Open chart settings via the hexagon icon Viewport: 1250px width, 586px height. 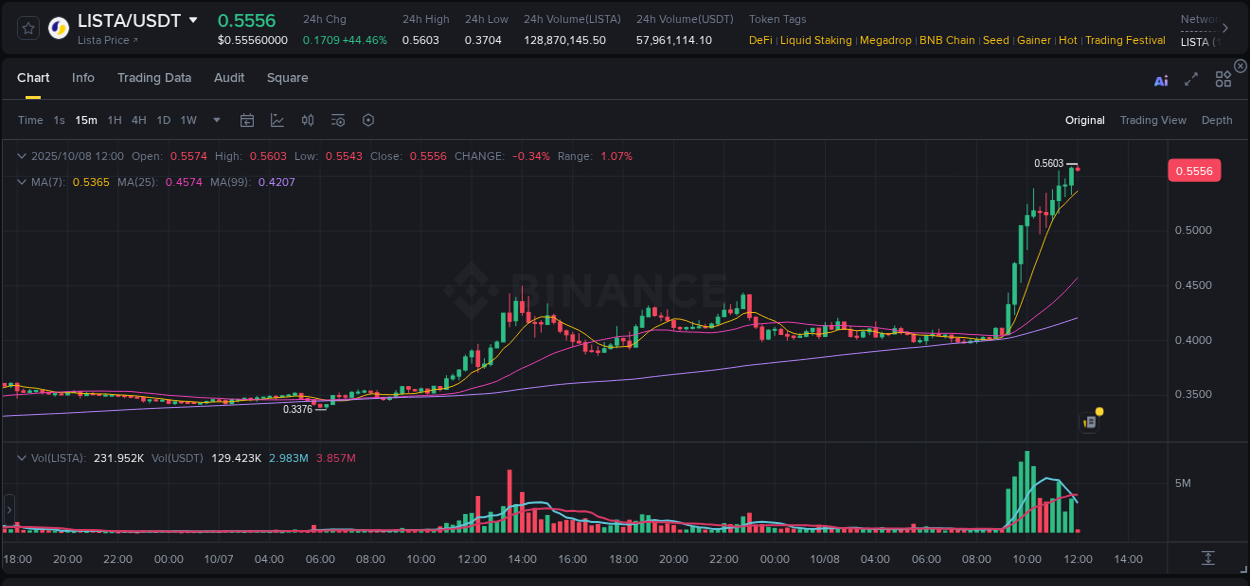pos(368,119)
